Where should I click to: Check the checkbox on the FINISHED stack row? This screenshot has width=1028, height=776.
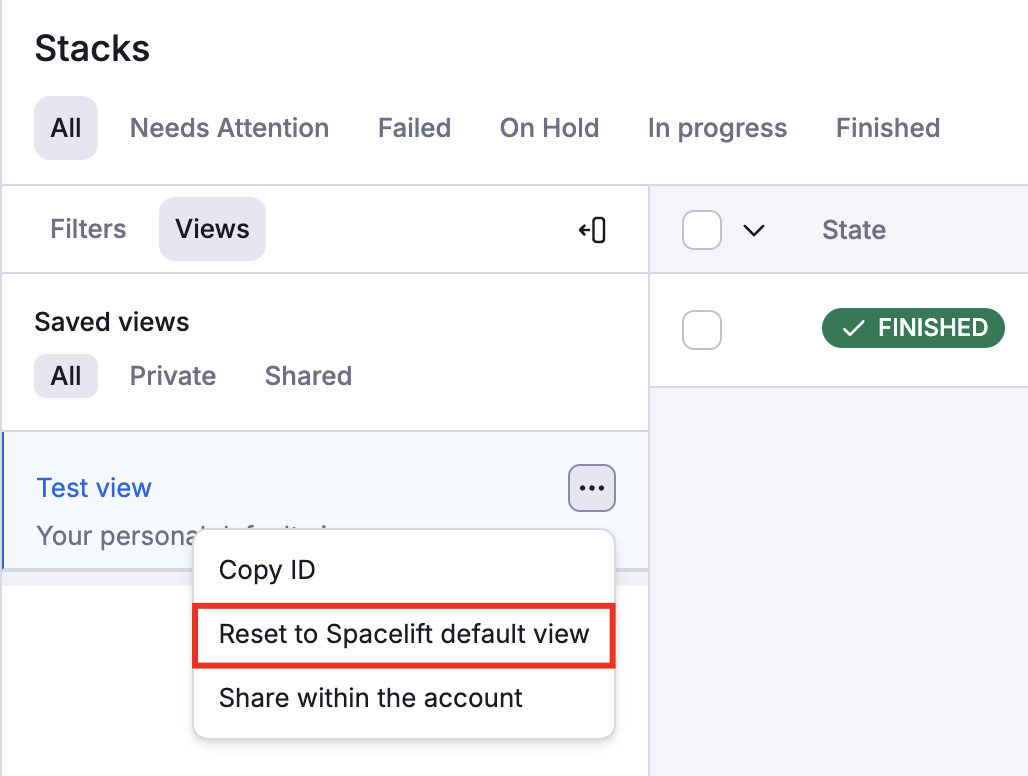pyautogui.click(x=702, y=329)
